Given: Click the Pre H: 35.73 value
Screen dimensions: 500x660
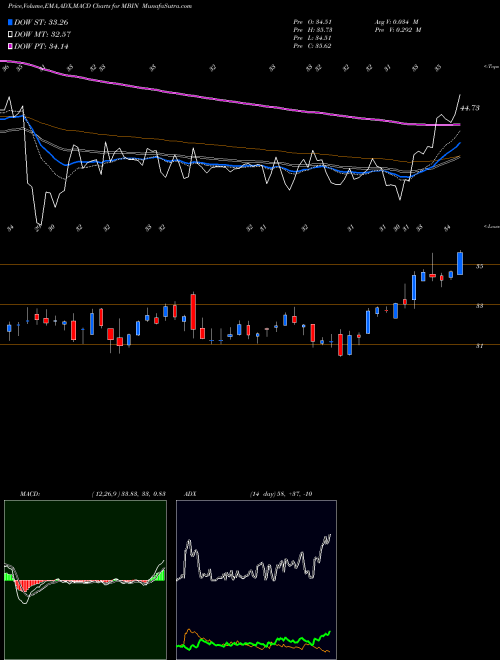Looking at the screenshot, I should (x=312, y=30).
